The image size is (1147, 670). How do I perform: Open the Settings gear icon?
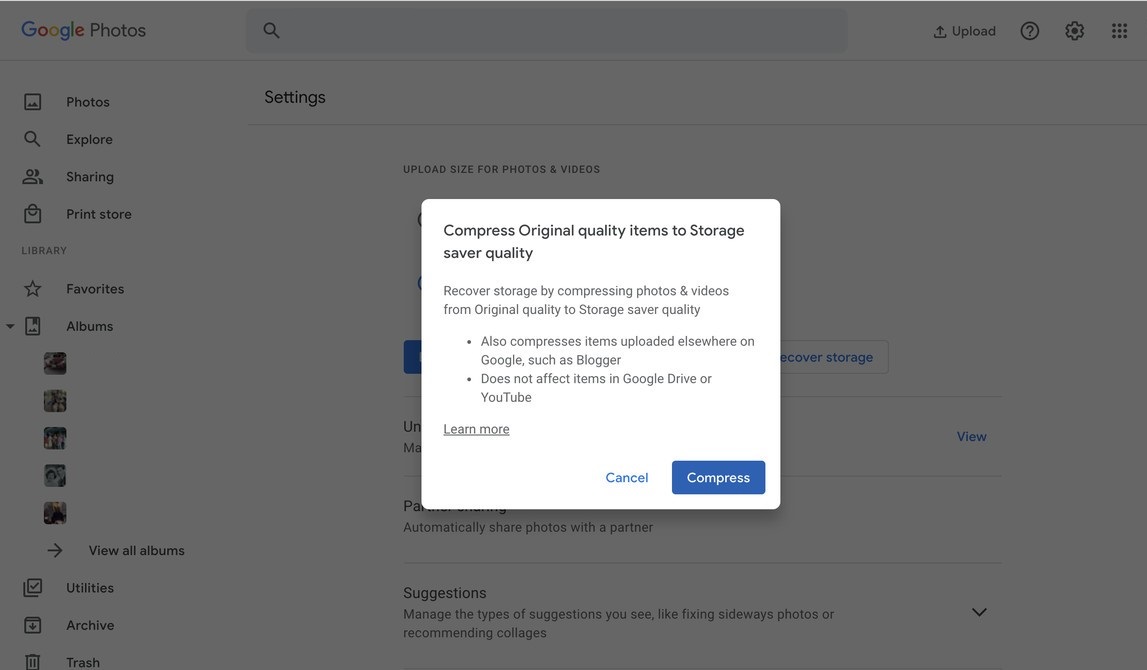pos(1074,31)
